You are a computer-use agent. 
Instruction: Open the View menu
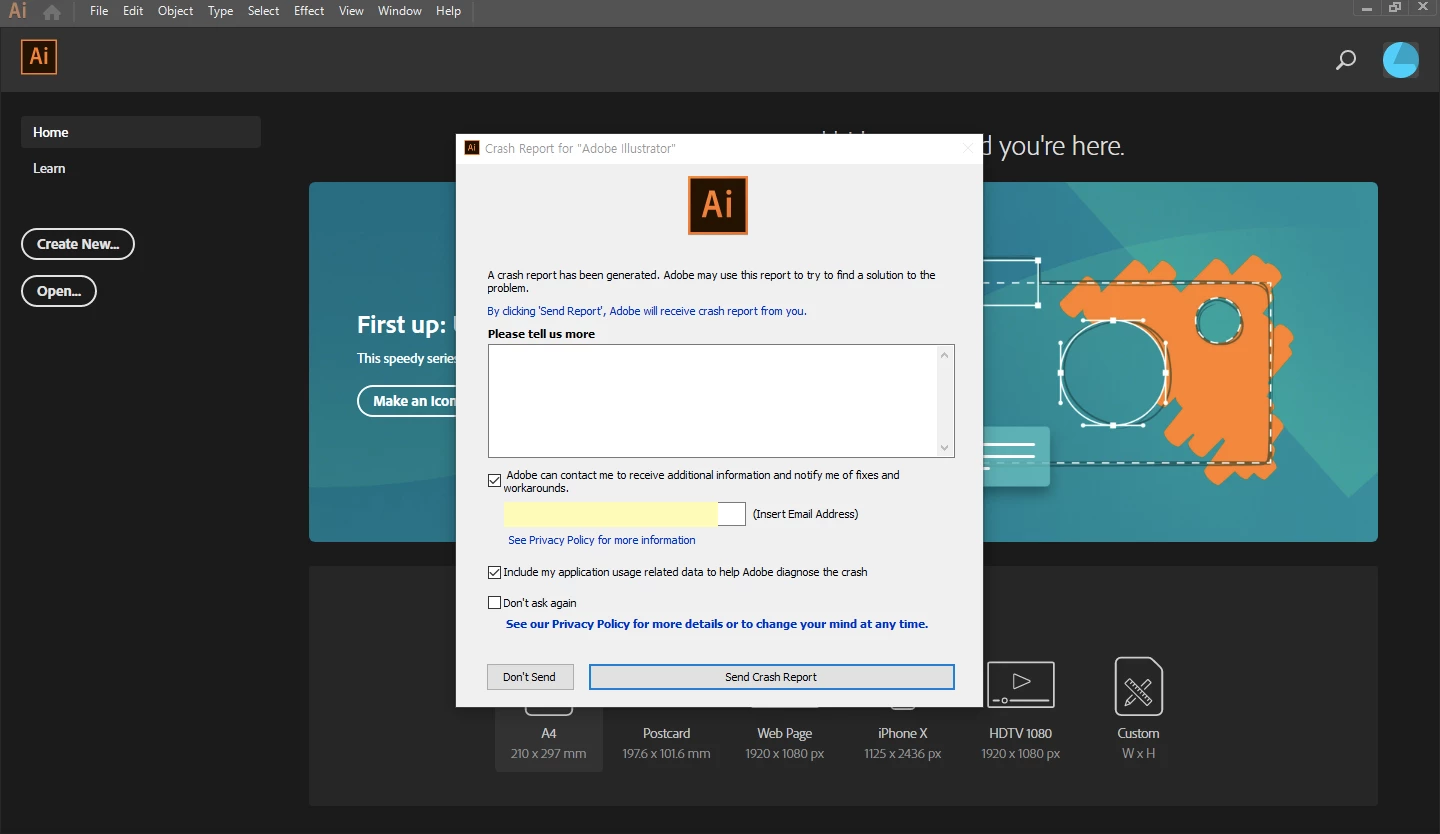pos(351,11)
